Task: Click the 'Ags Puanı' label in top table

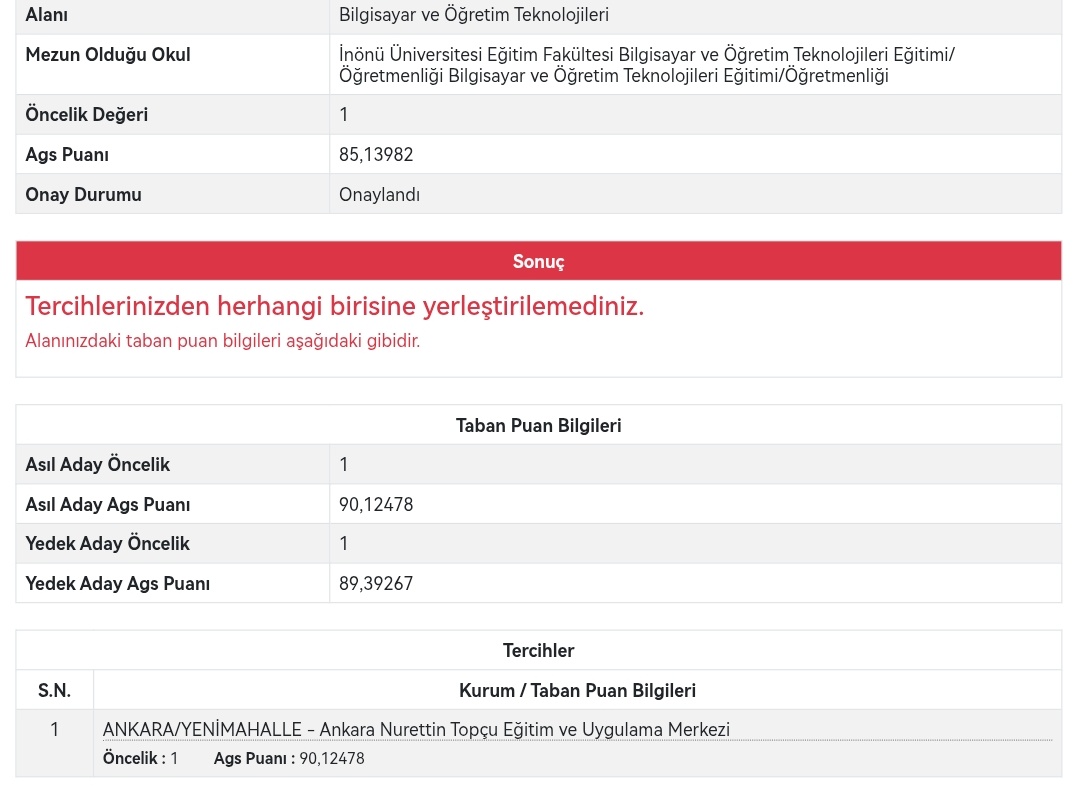Action: click(67, 154)
